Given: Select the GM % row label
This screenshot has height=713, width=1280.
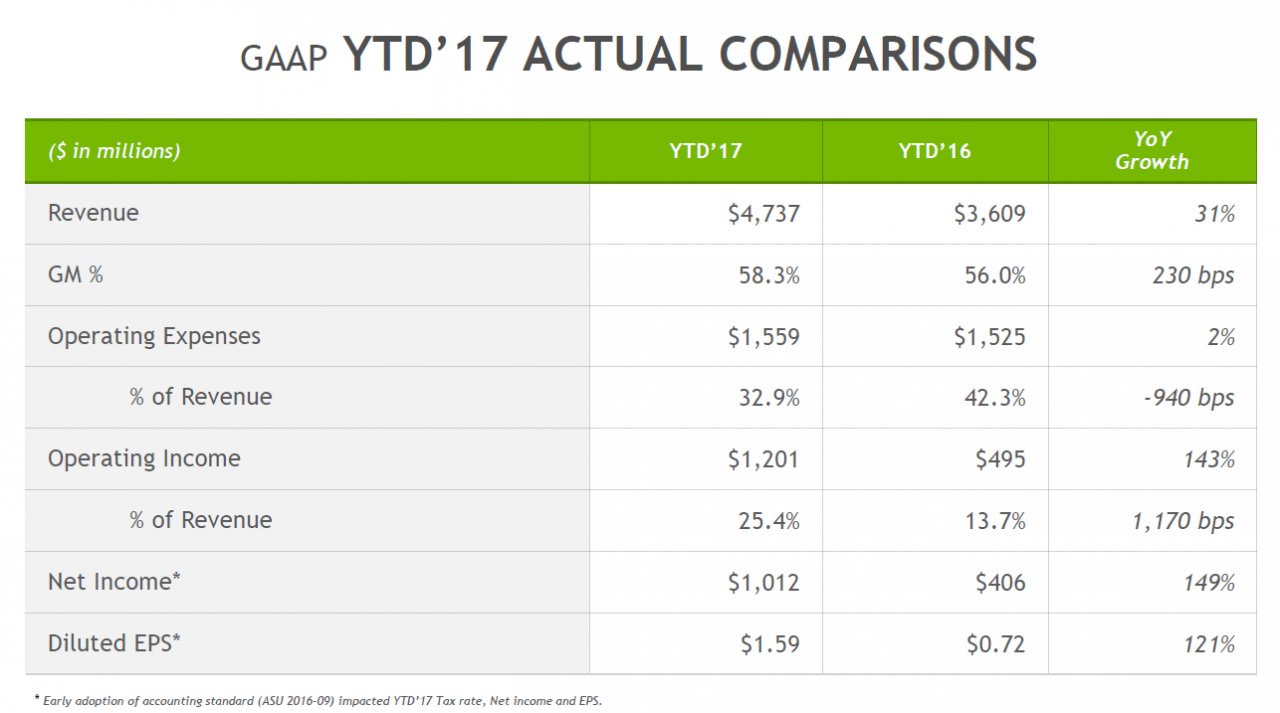Looking at the screenshot, I should [x=76, y=274].
